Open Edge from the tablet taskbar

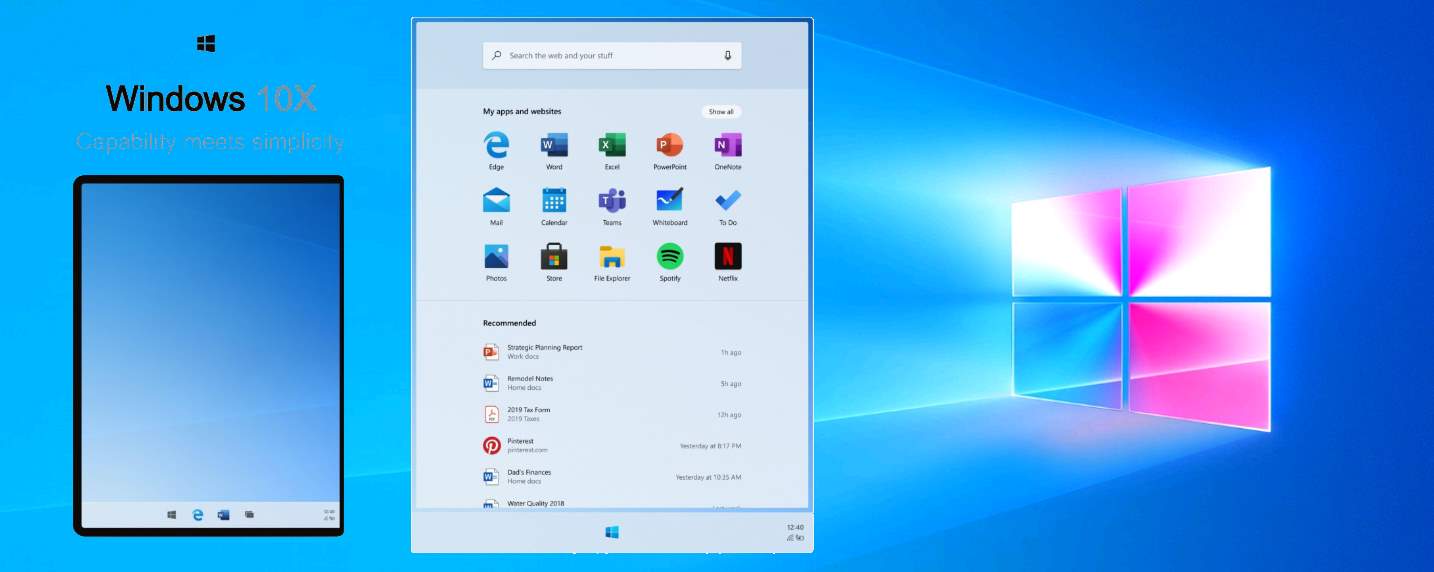(x=198, y=514)
